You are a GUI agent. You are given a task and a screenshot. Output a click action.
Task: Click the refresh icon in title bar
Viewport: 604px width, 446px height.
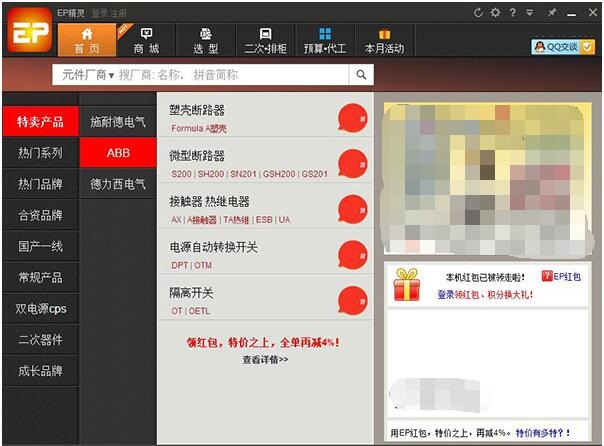coord(479,13)
